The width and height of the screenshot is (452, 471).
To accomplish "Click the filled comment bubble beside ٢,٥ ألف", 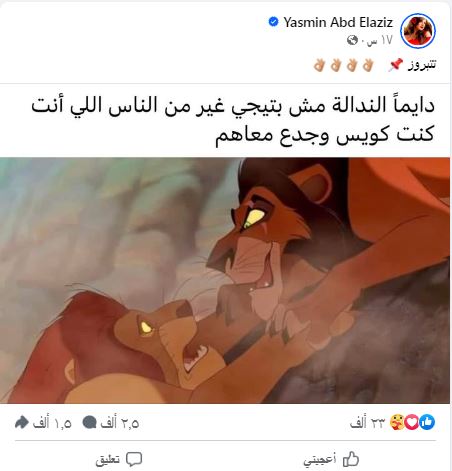I will pos(89,423).
